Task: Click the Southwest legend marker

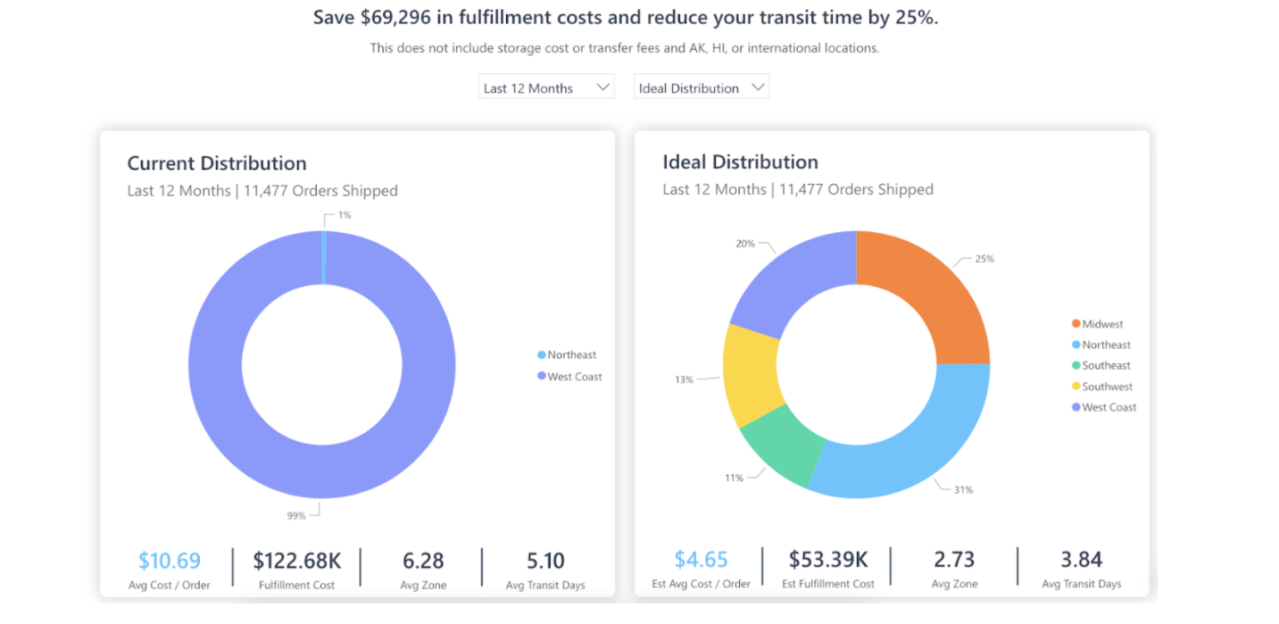Action: click(x=1076, y=387)
